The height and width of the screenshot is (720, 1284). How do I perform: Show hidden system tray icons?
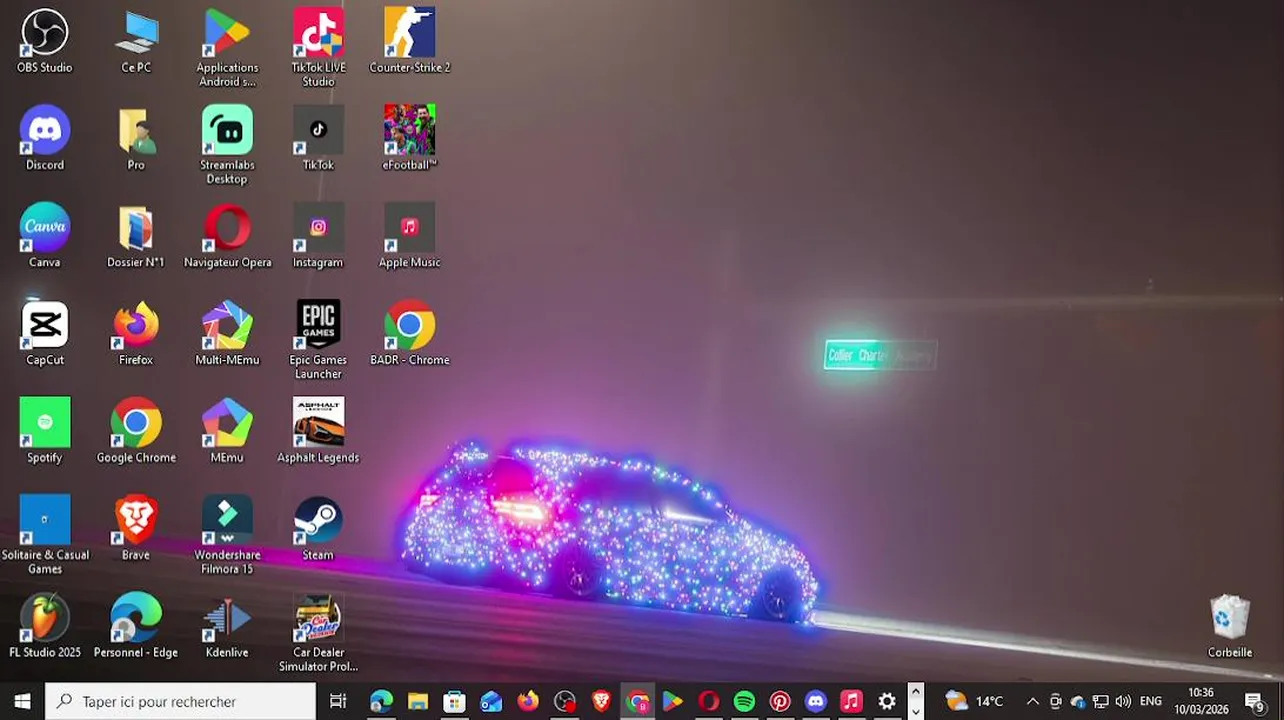tap(1032, 701)
